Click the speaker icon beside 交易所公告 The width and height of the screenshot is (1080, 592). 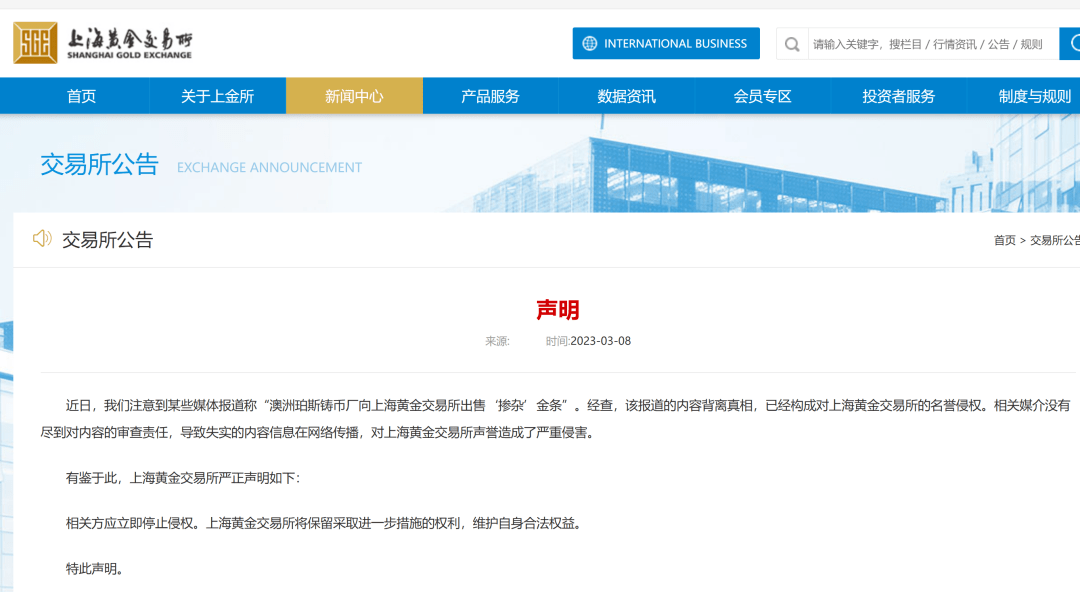coord(42,239)
